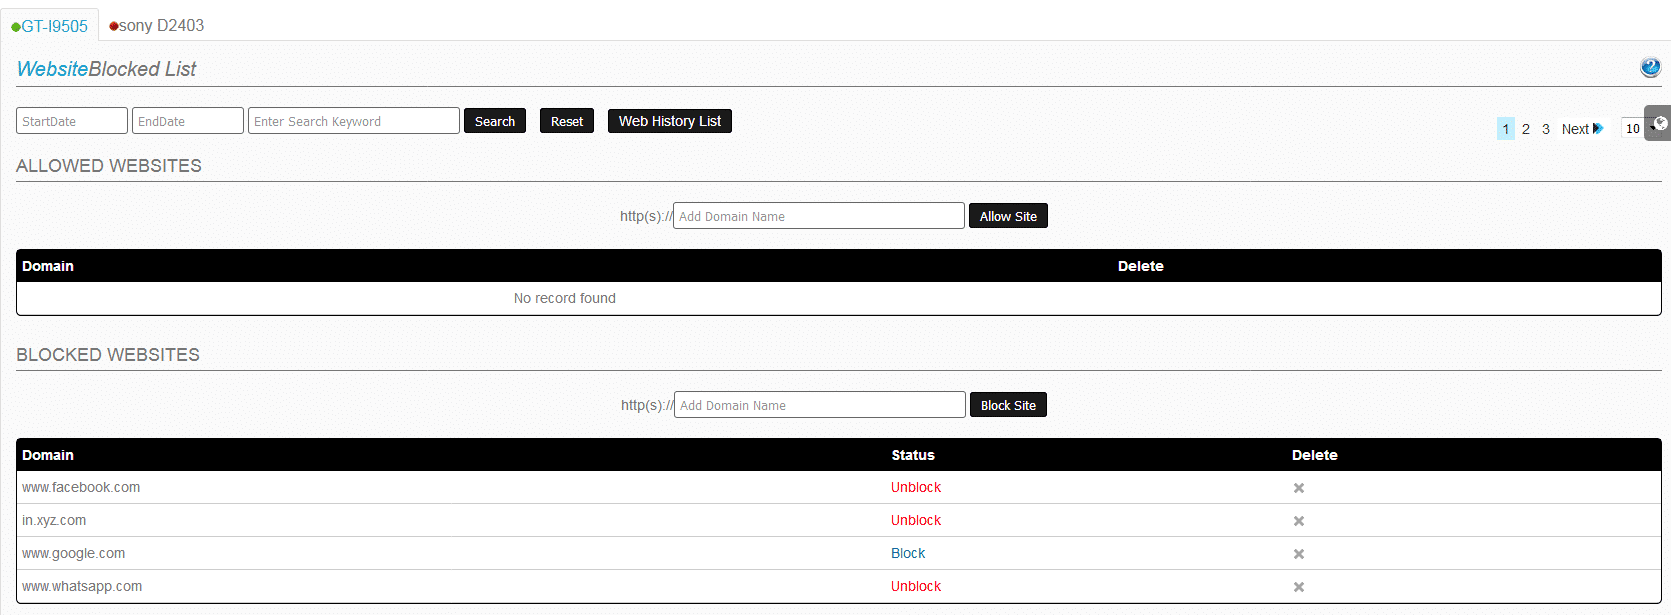
Task: Select the in.xyz.com domain text
Action: click(54, 520)
